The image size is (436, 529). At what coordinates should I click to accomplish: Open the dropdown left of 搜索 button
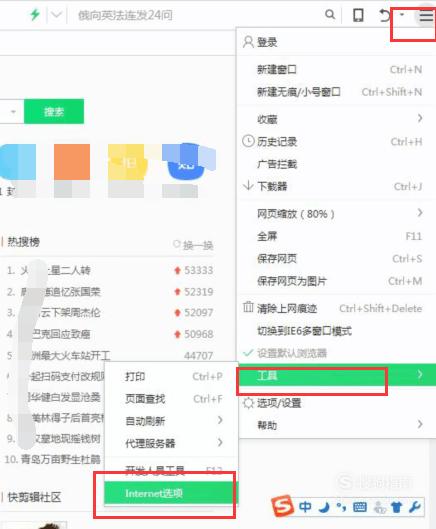pyautogui.click(x=12, y=112)
